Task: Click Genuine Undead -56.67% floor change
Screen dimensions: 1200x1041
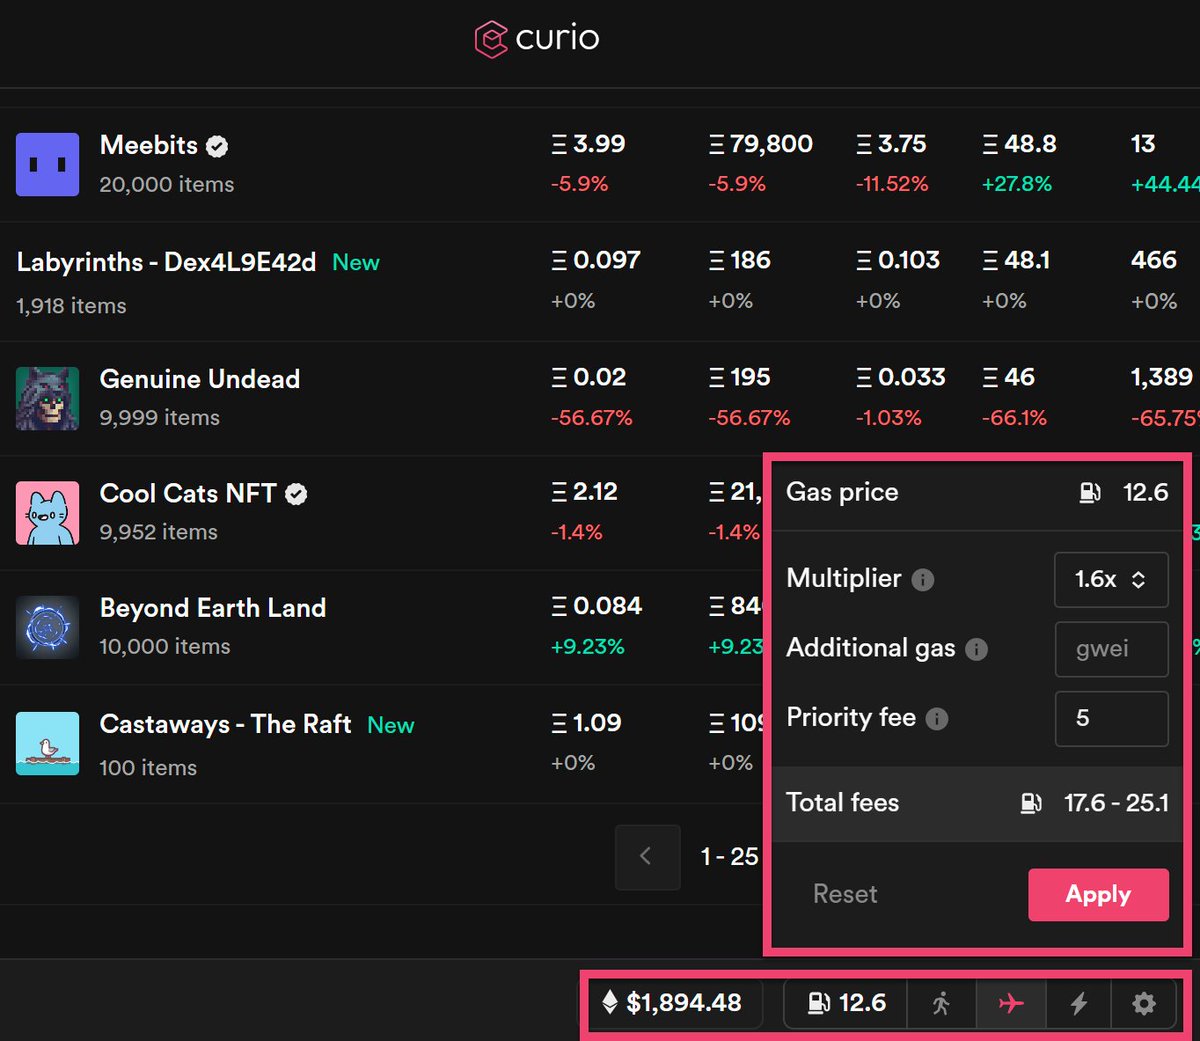Action: coord(592,418)
